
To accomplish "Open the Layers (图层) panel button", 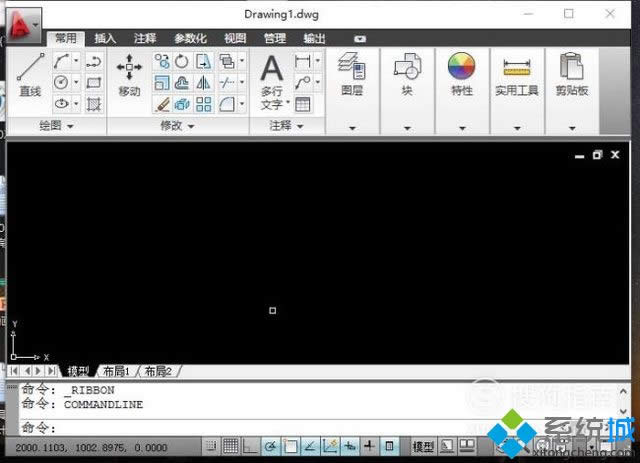I will click(x=352, y=74).
